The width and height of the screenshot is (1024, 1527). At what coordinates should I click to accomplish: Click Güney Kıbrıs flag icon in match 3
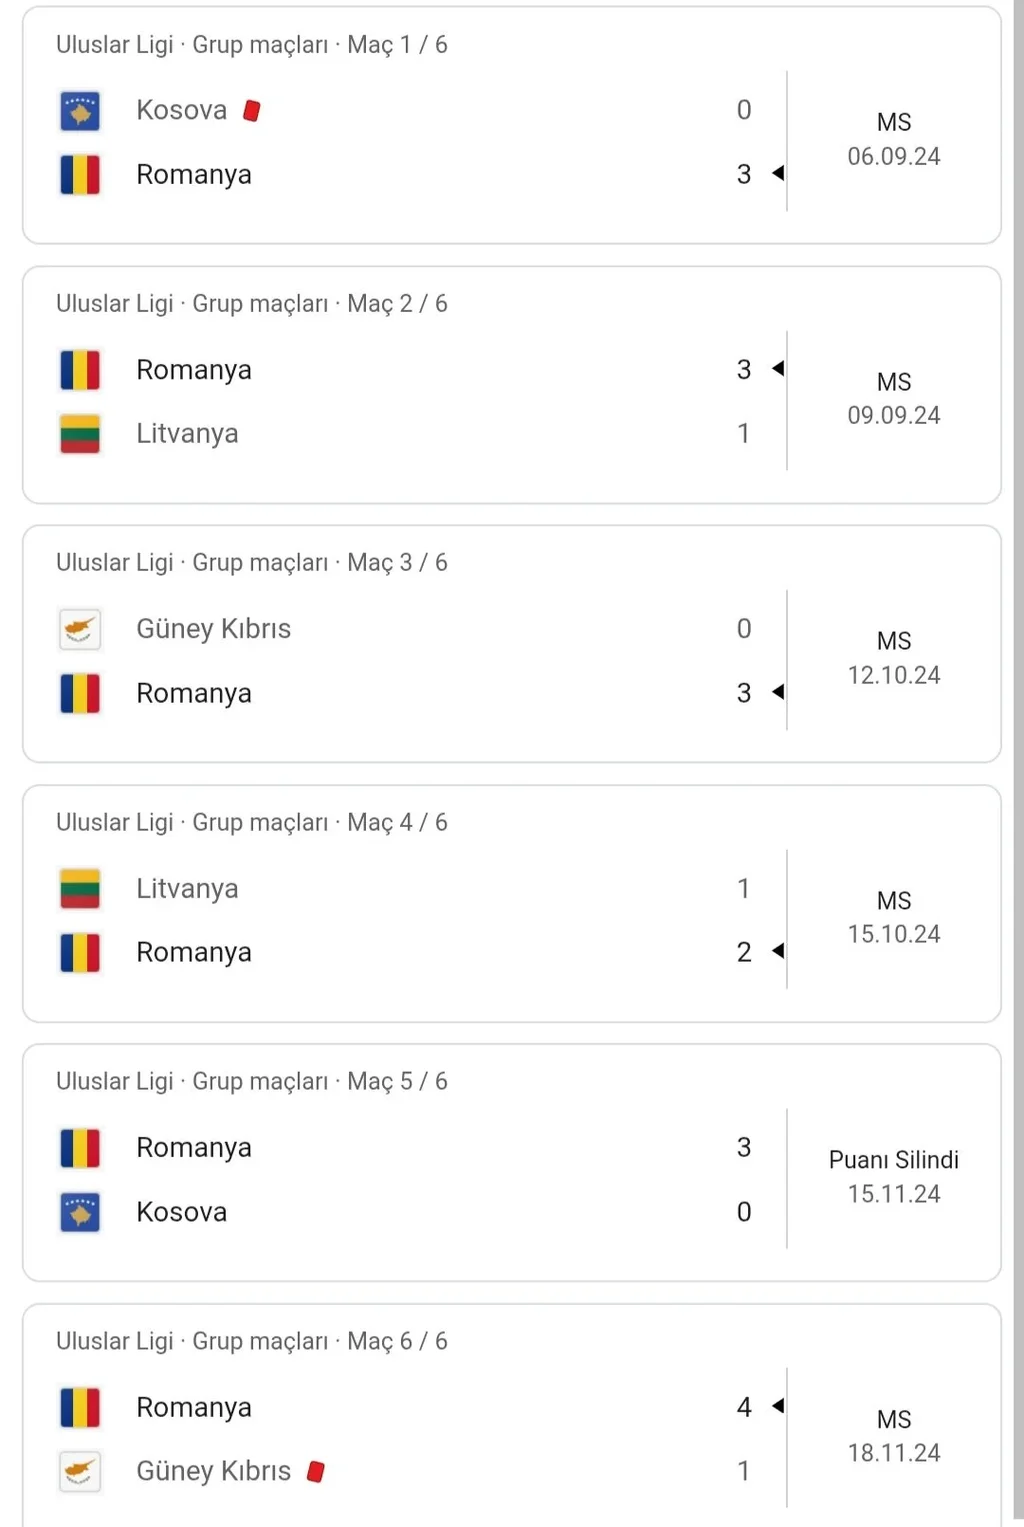pyautogui.click(x=80, y=629)
